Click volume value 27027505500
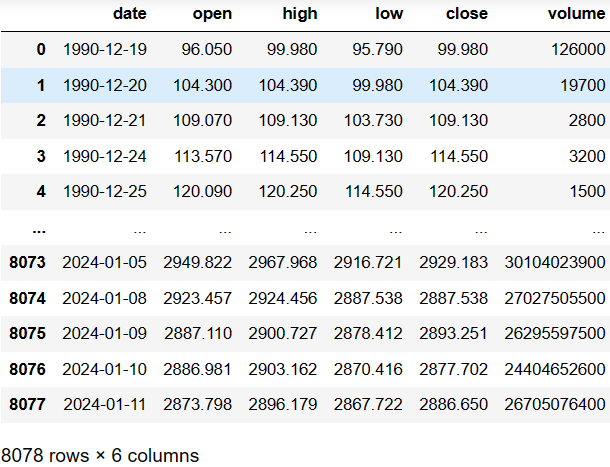The width and height of the screenshot is (610, 467). coord(555,298)
